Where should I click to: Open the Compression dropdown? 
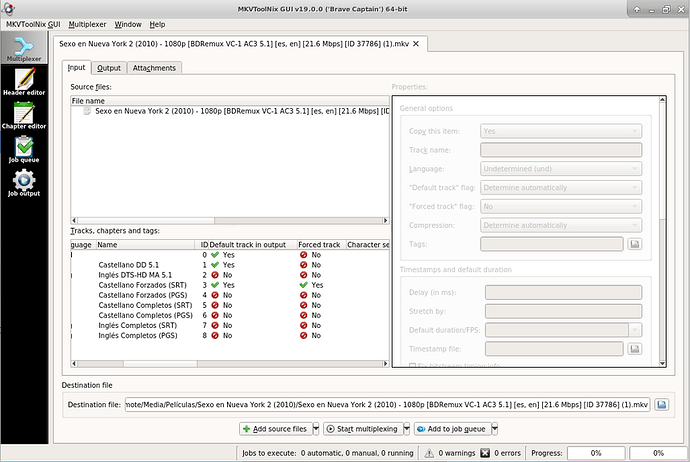(x=561, y=225)
